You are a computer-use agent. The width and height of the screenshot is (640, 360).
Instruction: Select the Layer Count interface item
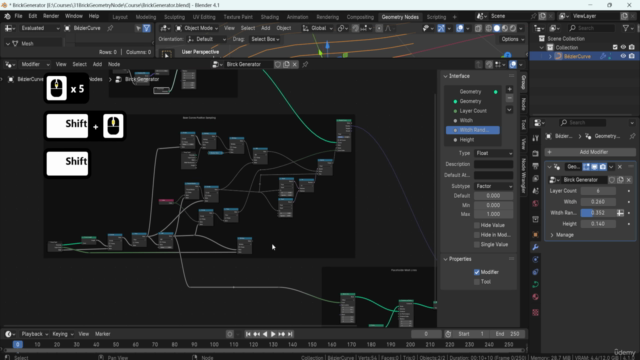pyautogui.click(x=473, y=111)
